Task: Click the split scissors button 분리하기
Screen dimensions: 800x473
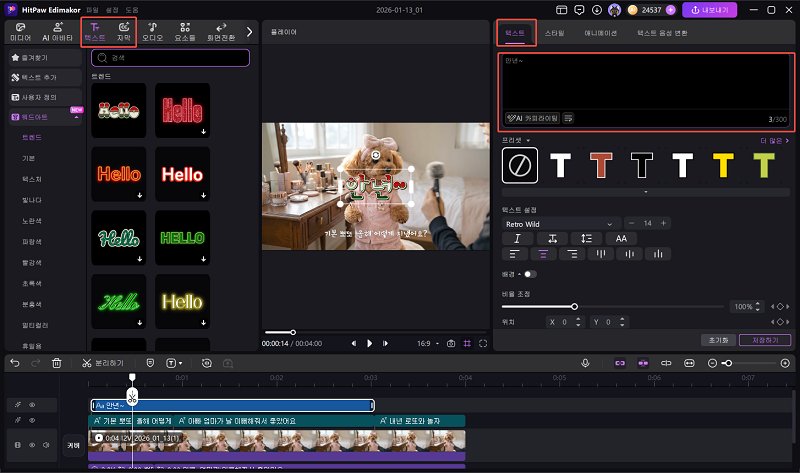Action: point(102,363)
